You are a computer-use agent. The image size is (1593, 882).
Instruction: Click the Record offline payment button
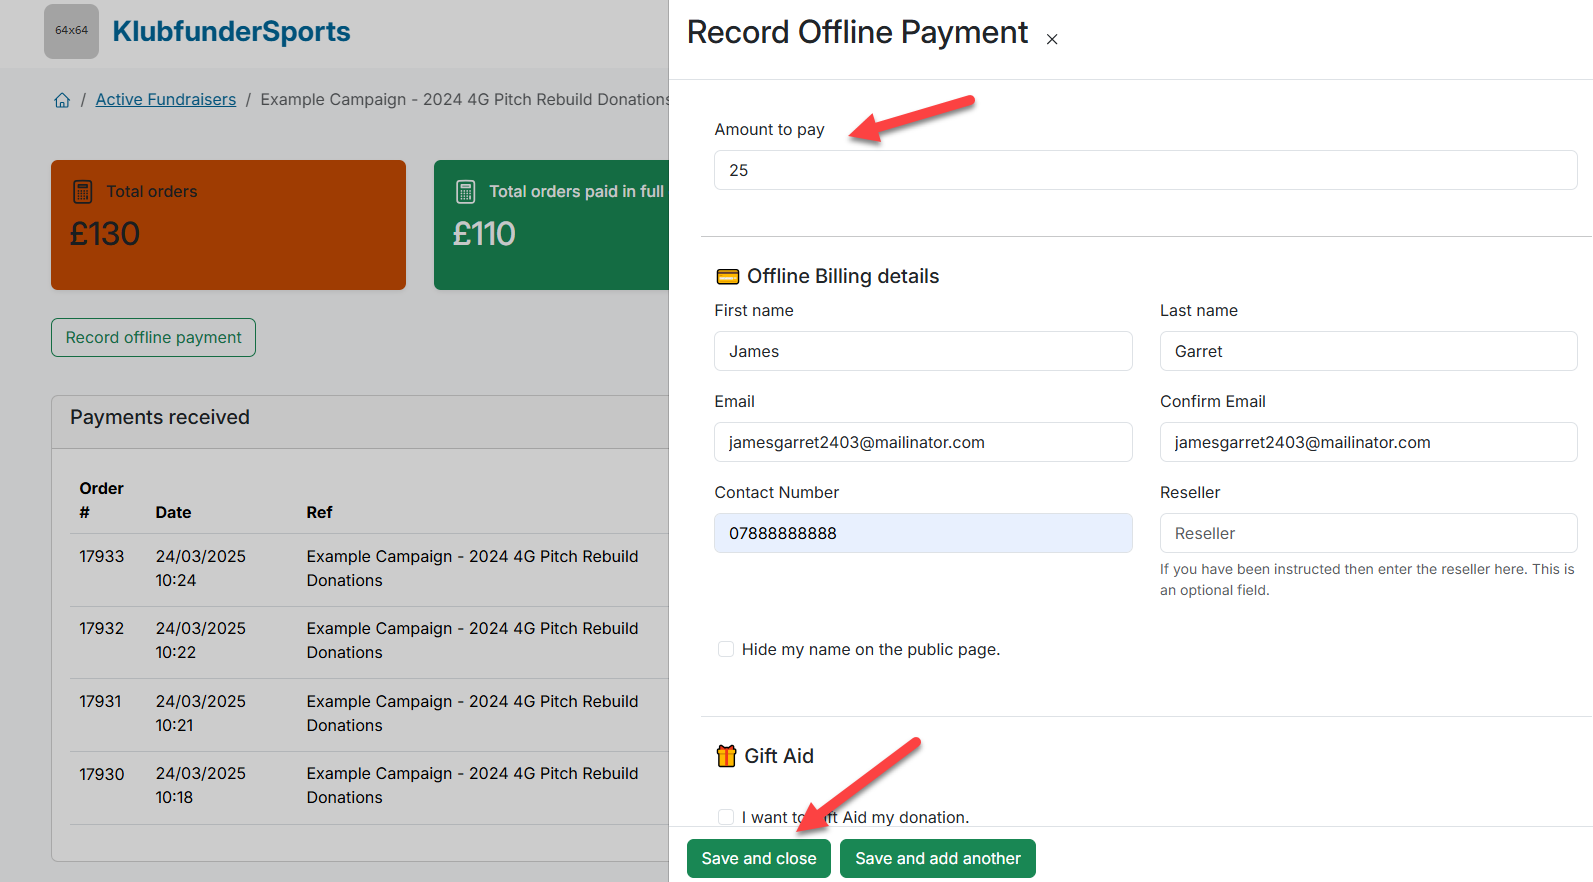click(153, 337)
